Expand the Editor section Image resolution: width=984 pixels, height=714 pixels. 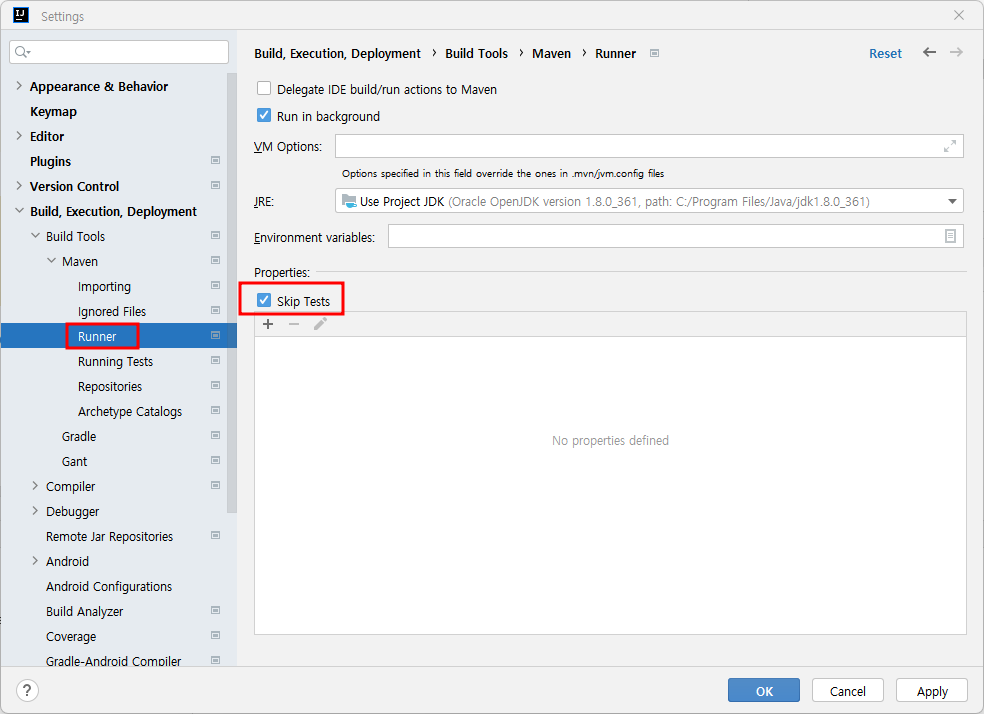click(19, 136)
